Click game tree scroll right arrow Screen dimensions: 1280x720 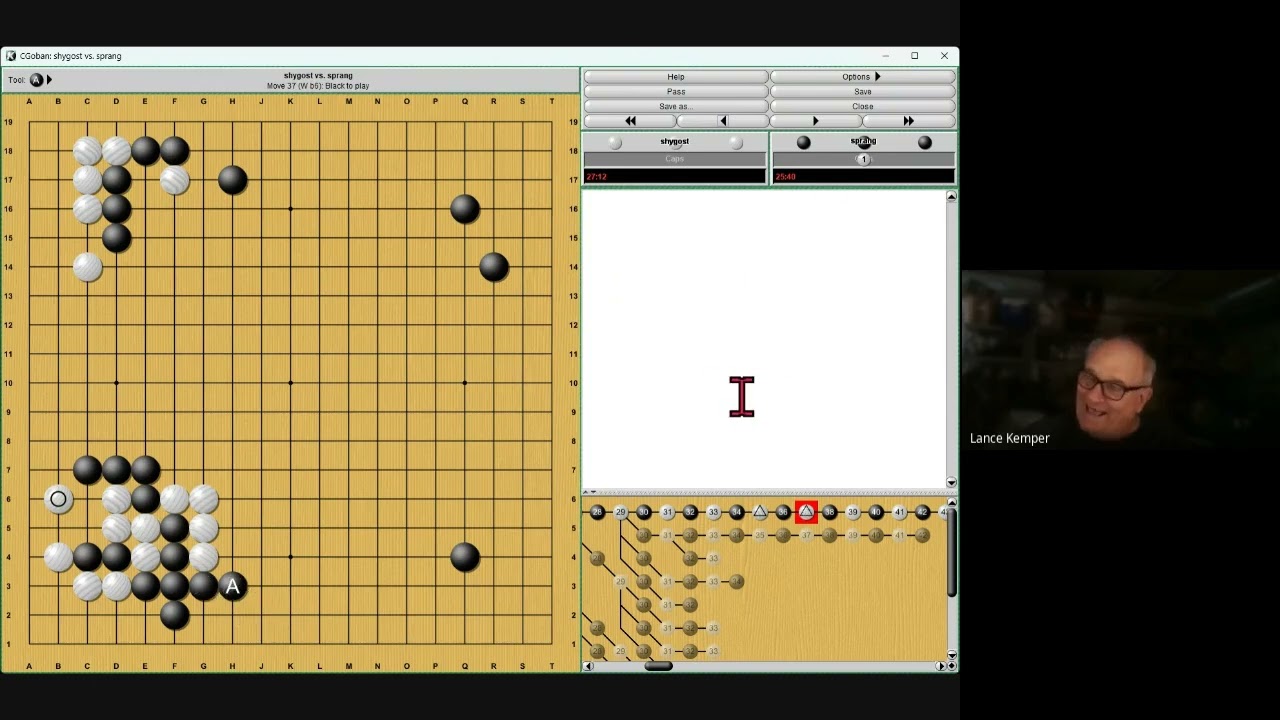pos(940,666)
